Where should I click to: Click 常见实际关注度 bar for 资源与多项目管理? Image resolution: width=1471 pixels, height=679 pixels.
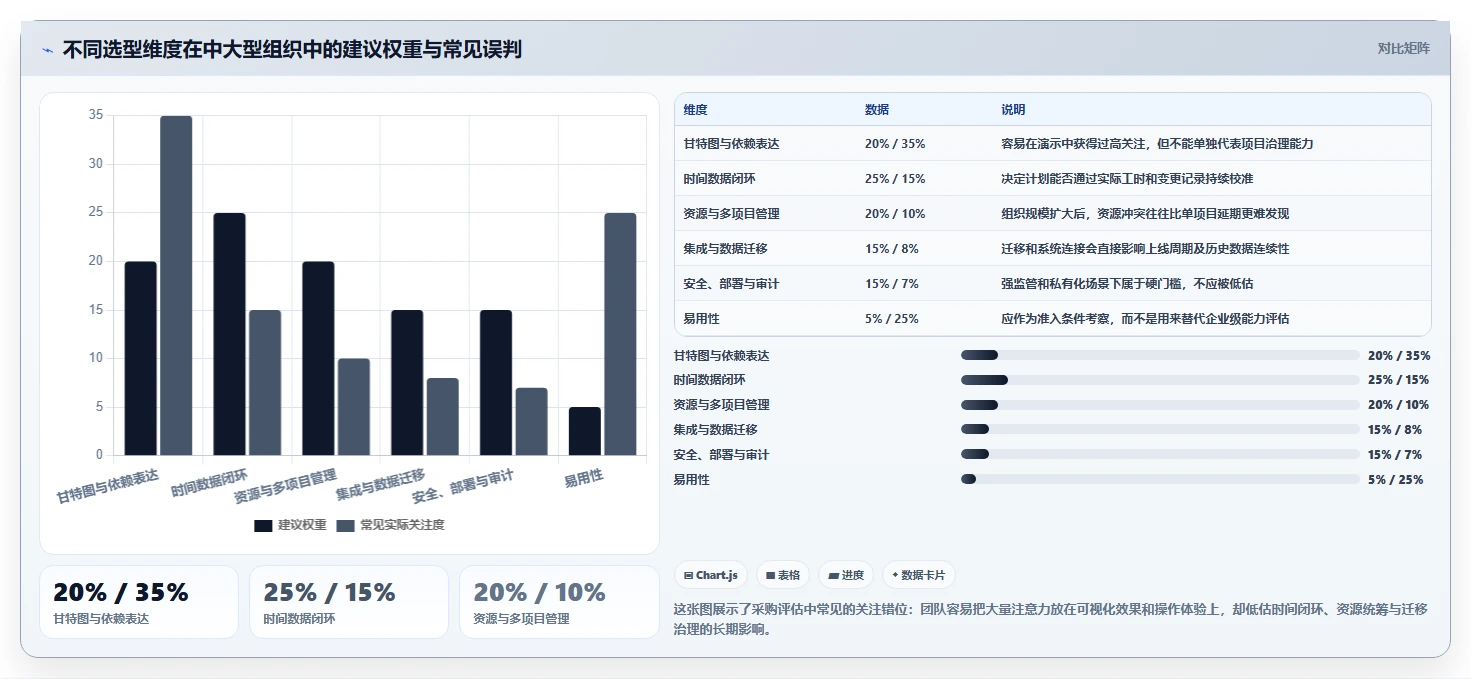click(354, 407)
